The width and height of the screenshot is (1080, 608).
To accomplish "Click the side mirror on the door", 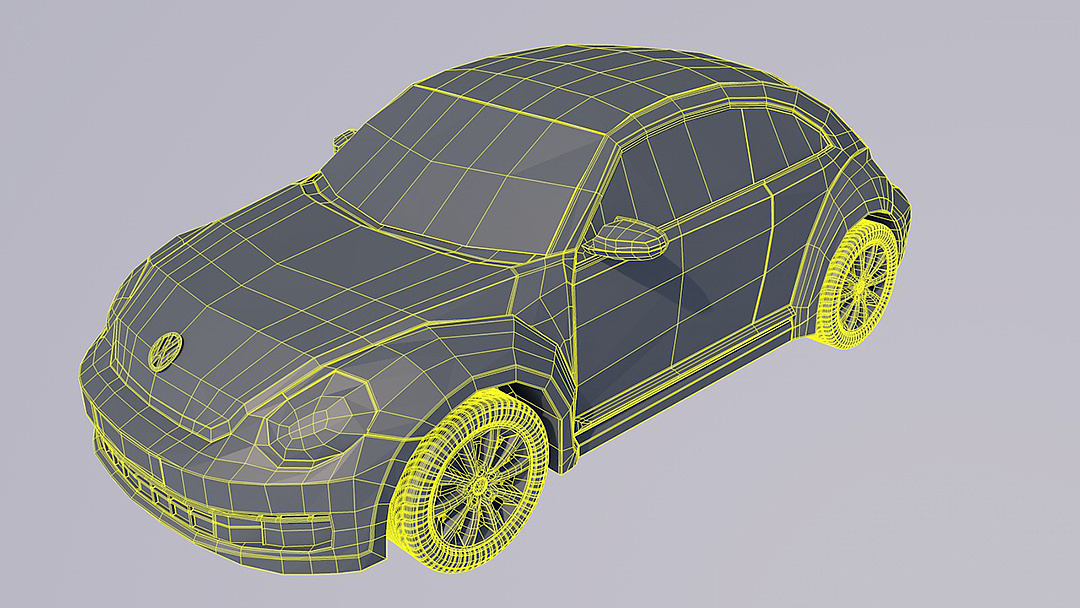I will coord(627,238).
